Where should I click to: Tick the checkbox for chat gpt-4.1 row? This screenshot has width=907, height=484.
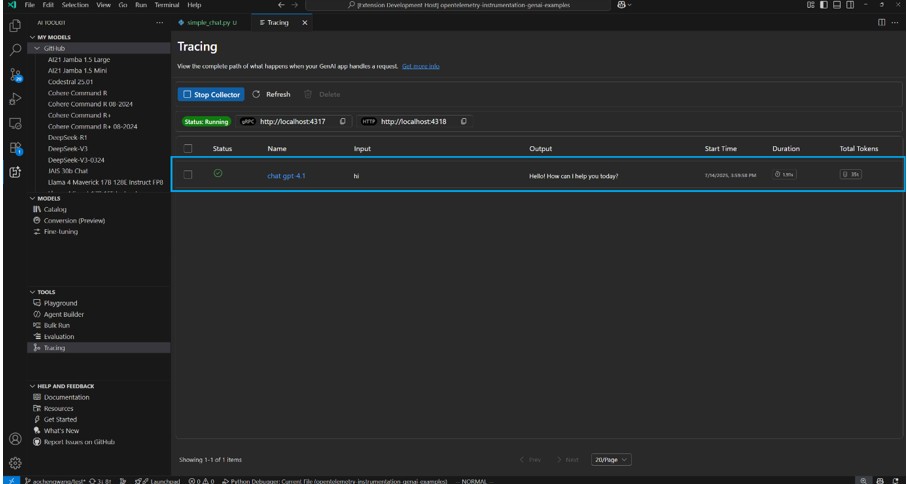187,175
